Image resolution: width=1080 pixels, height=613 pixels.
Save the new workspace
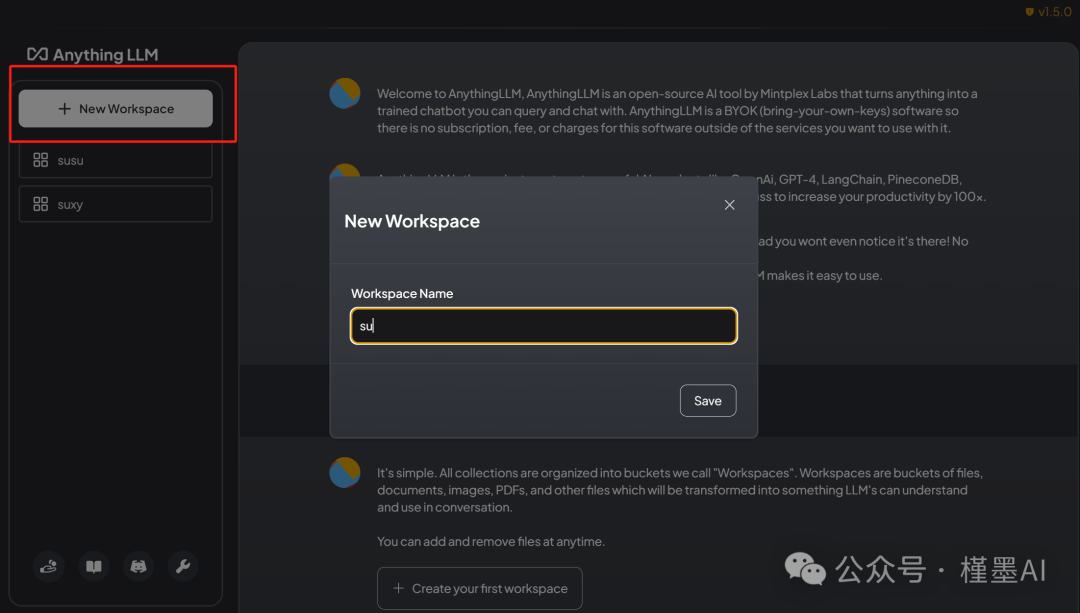[x=707, y=401]
